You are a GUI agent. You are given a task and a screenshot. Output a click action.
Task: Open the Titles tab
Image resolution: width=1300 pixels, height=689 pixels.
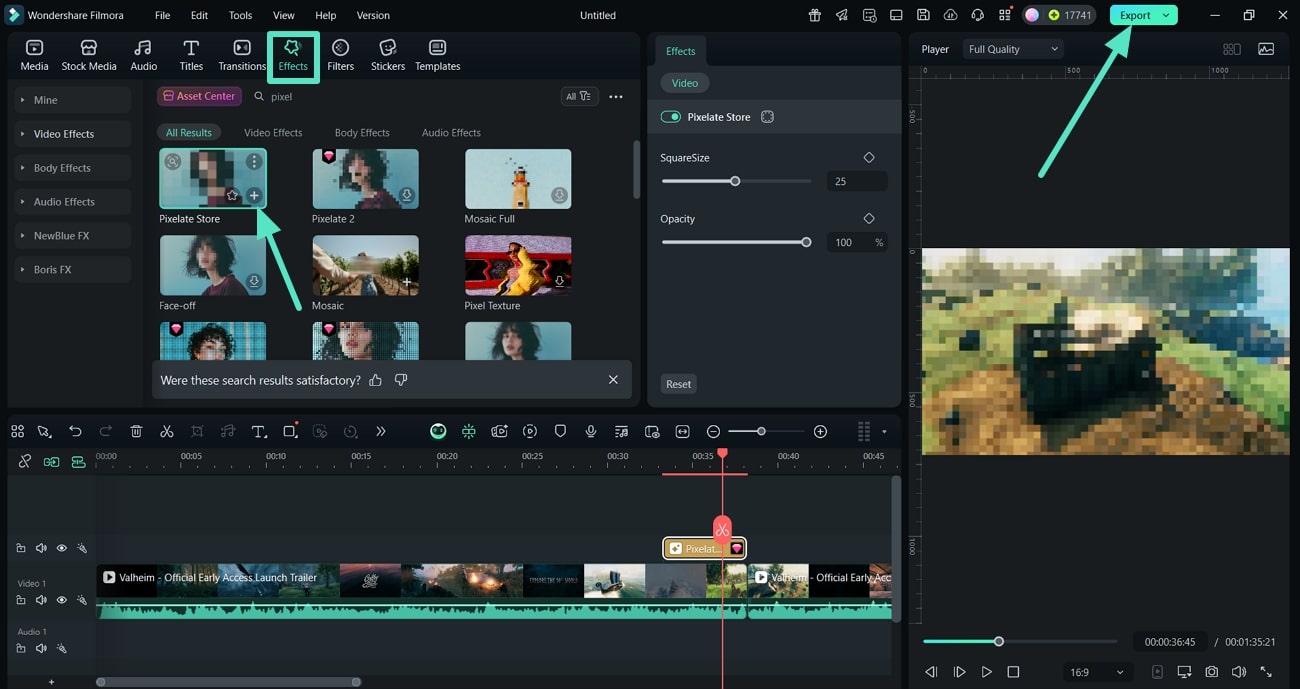click(191, 55)
